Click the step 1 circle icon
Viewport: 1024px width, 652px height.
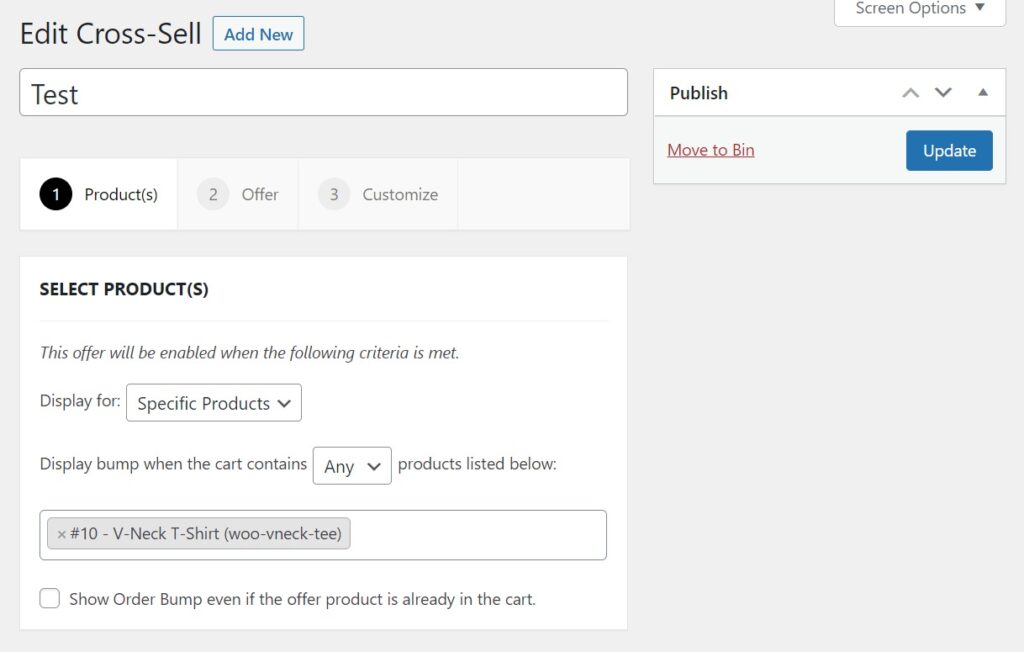point(56,194)
